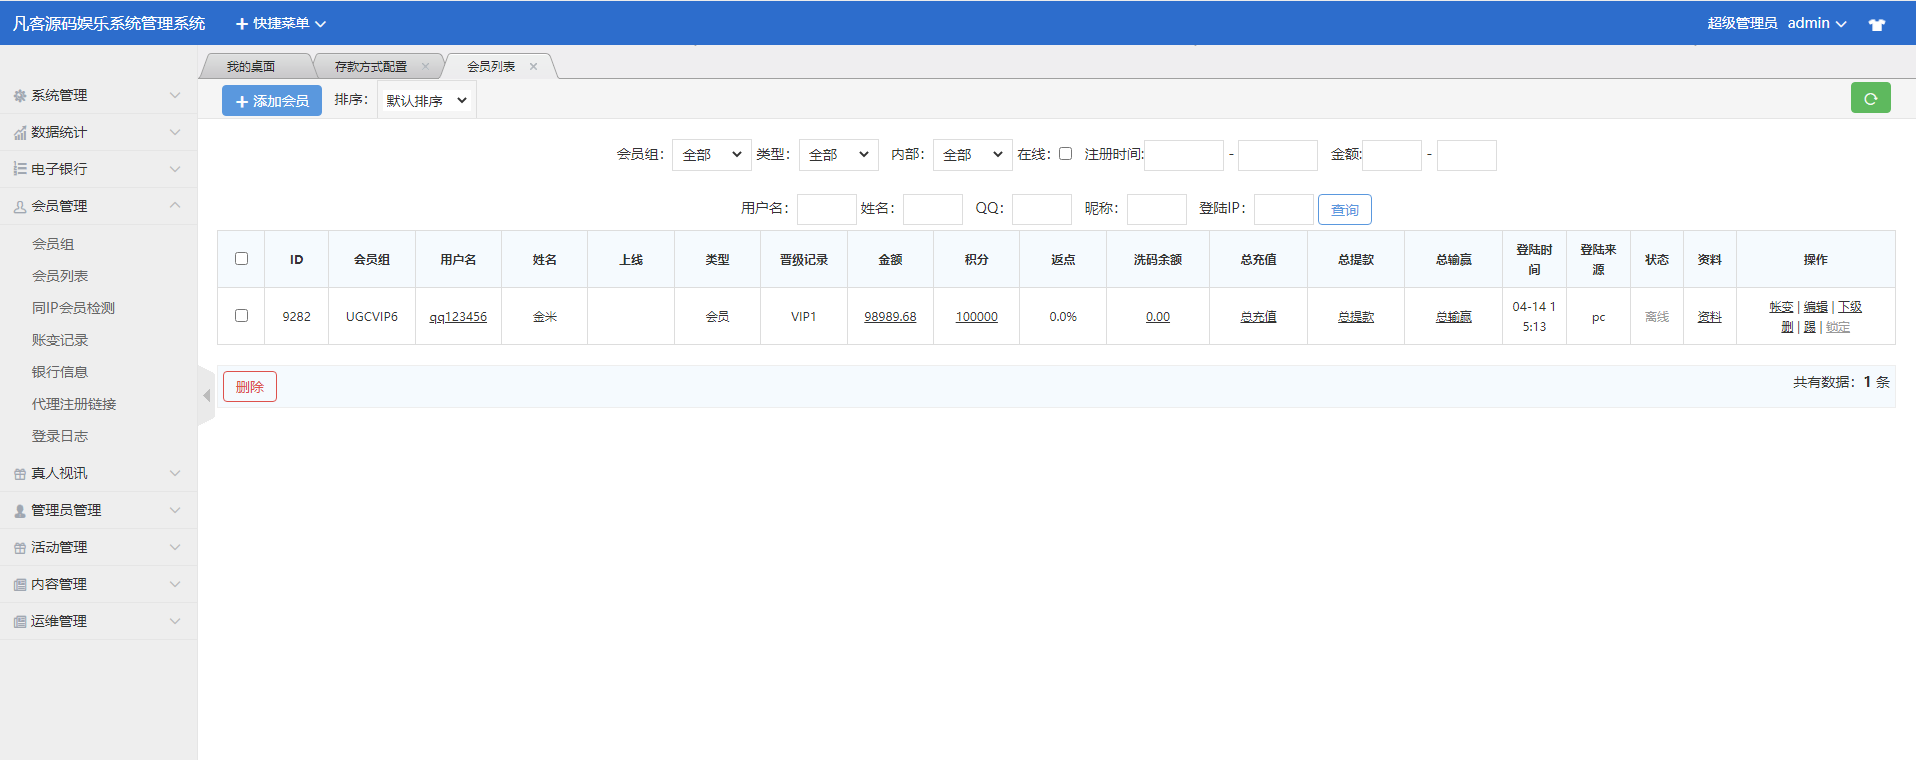Click the 系统管理 gear icon

click(19, 96)
